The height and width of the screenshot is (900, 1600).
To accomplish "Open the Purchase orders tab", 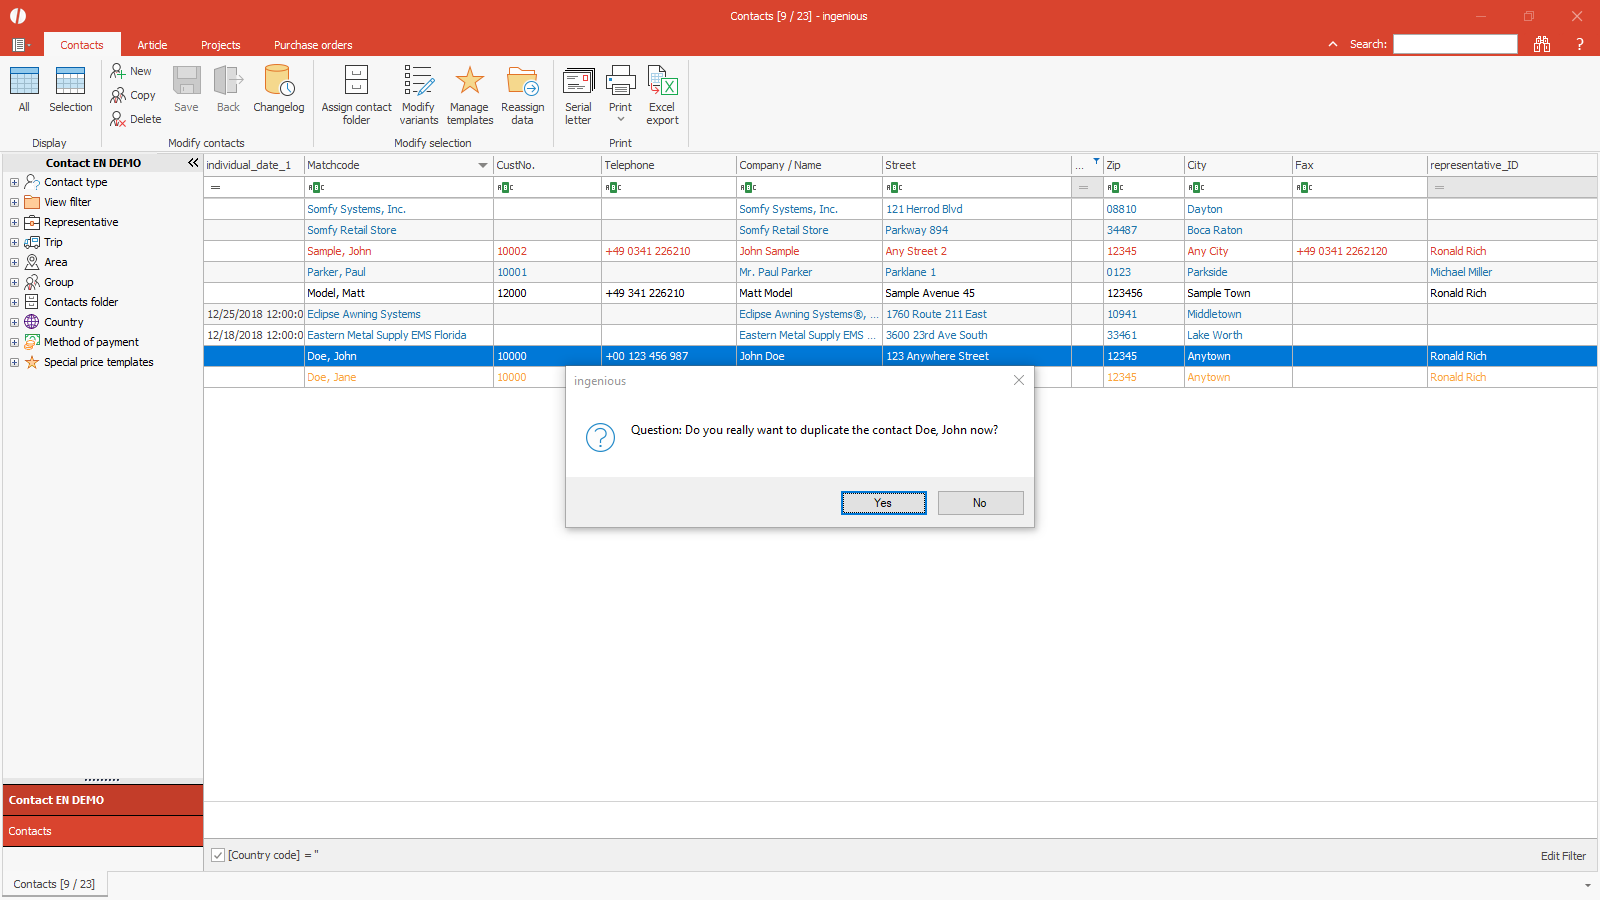I will (313, 45).
